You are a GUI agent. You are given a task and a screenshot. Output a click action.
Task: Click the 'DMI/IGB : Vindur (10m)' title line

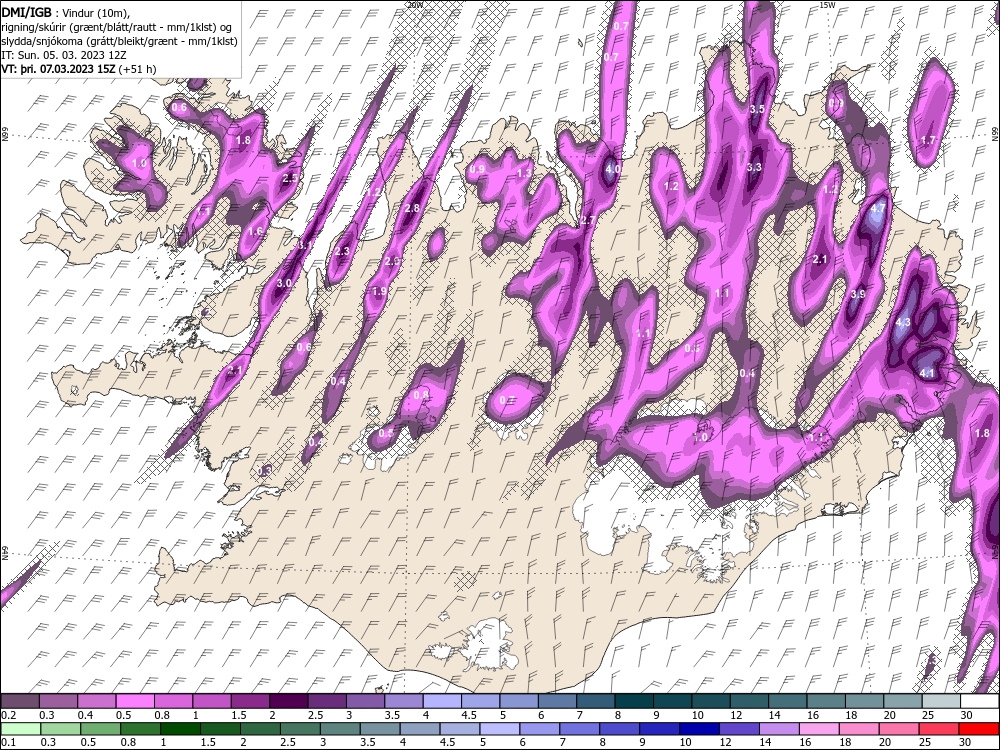pyautogui.click(x=66, y=11)
